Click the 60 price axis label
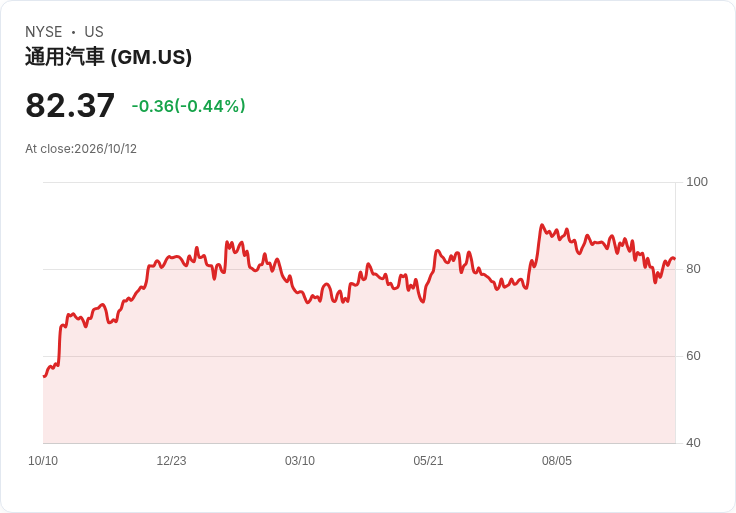Screen dimensions: 736x513 693,356
